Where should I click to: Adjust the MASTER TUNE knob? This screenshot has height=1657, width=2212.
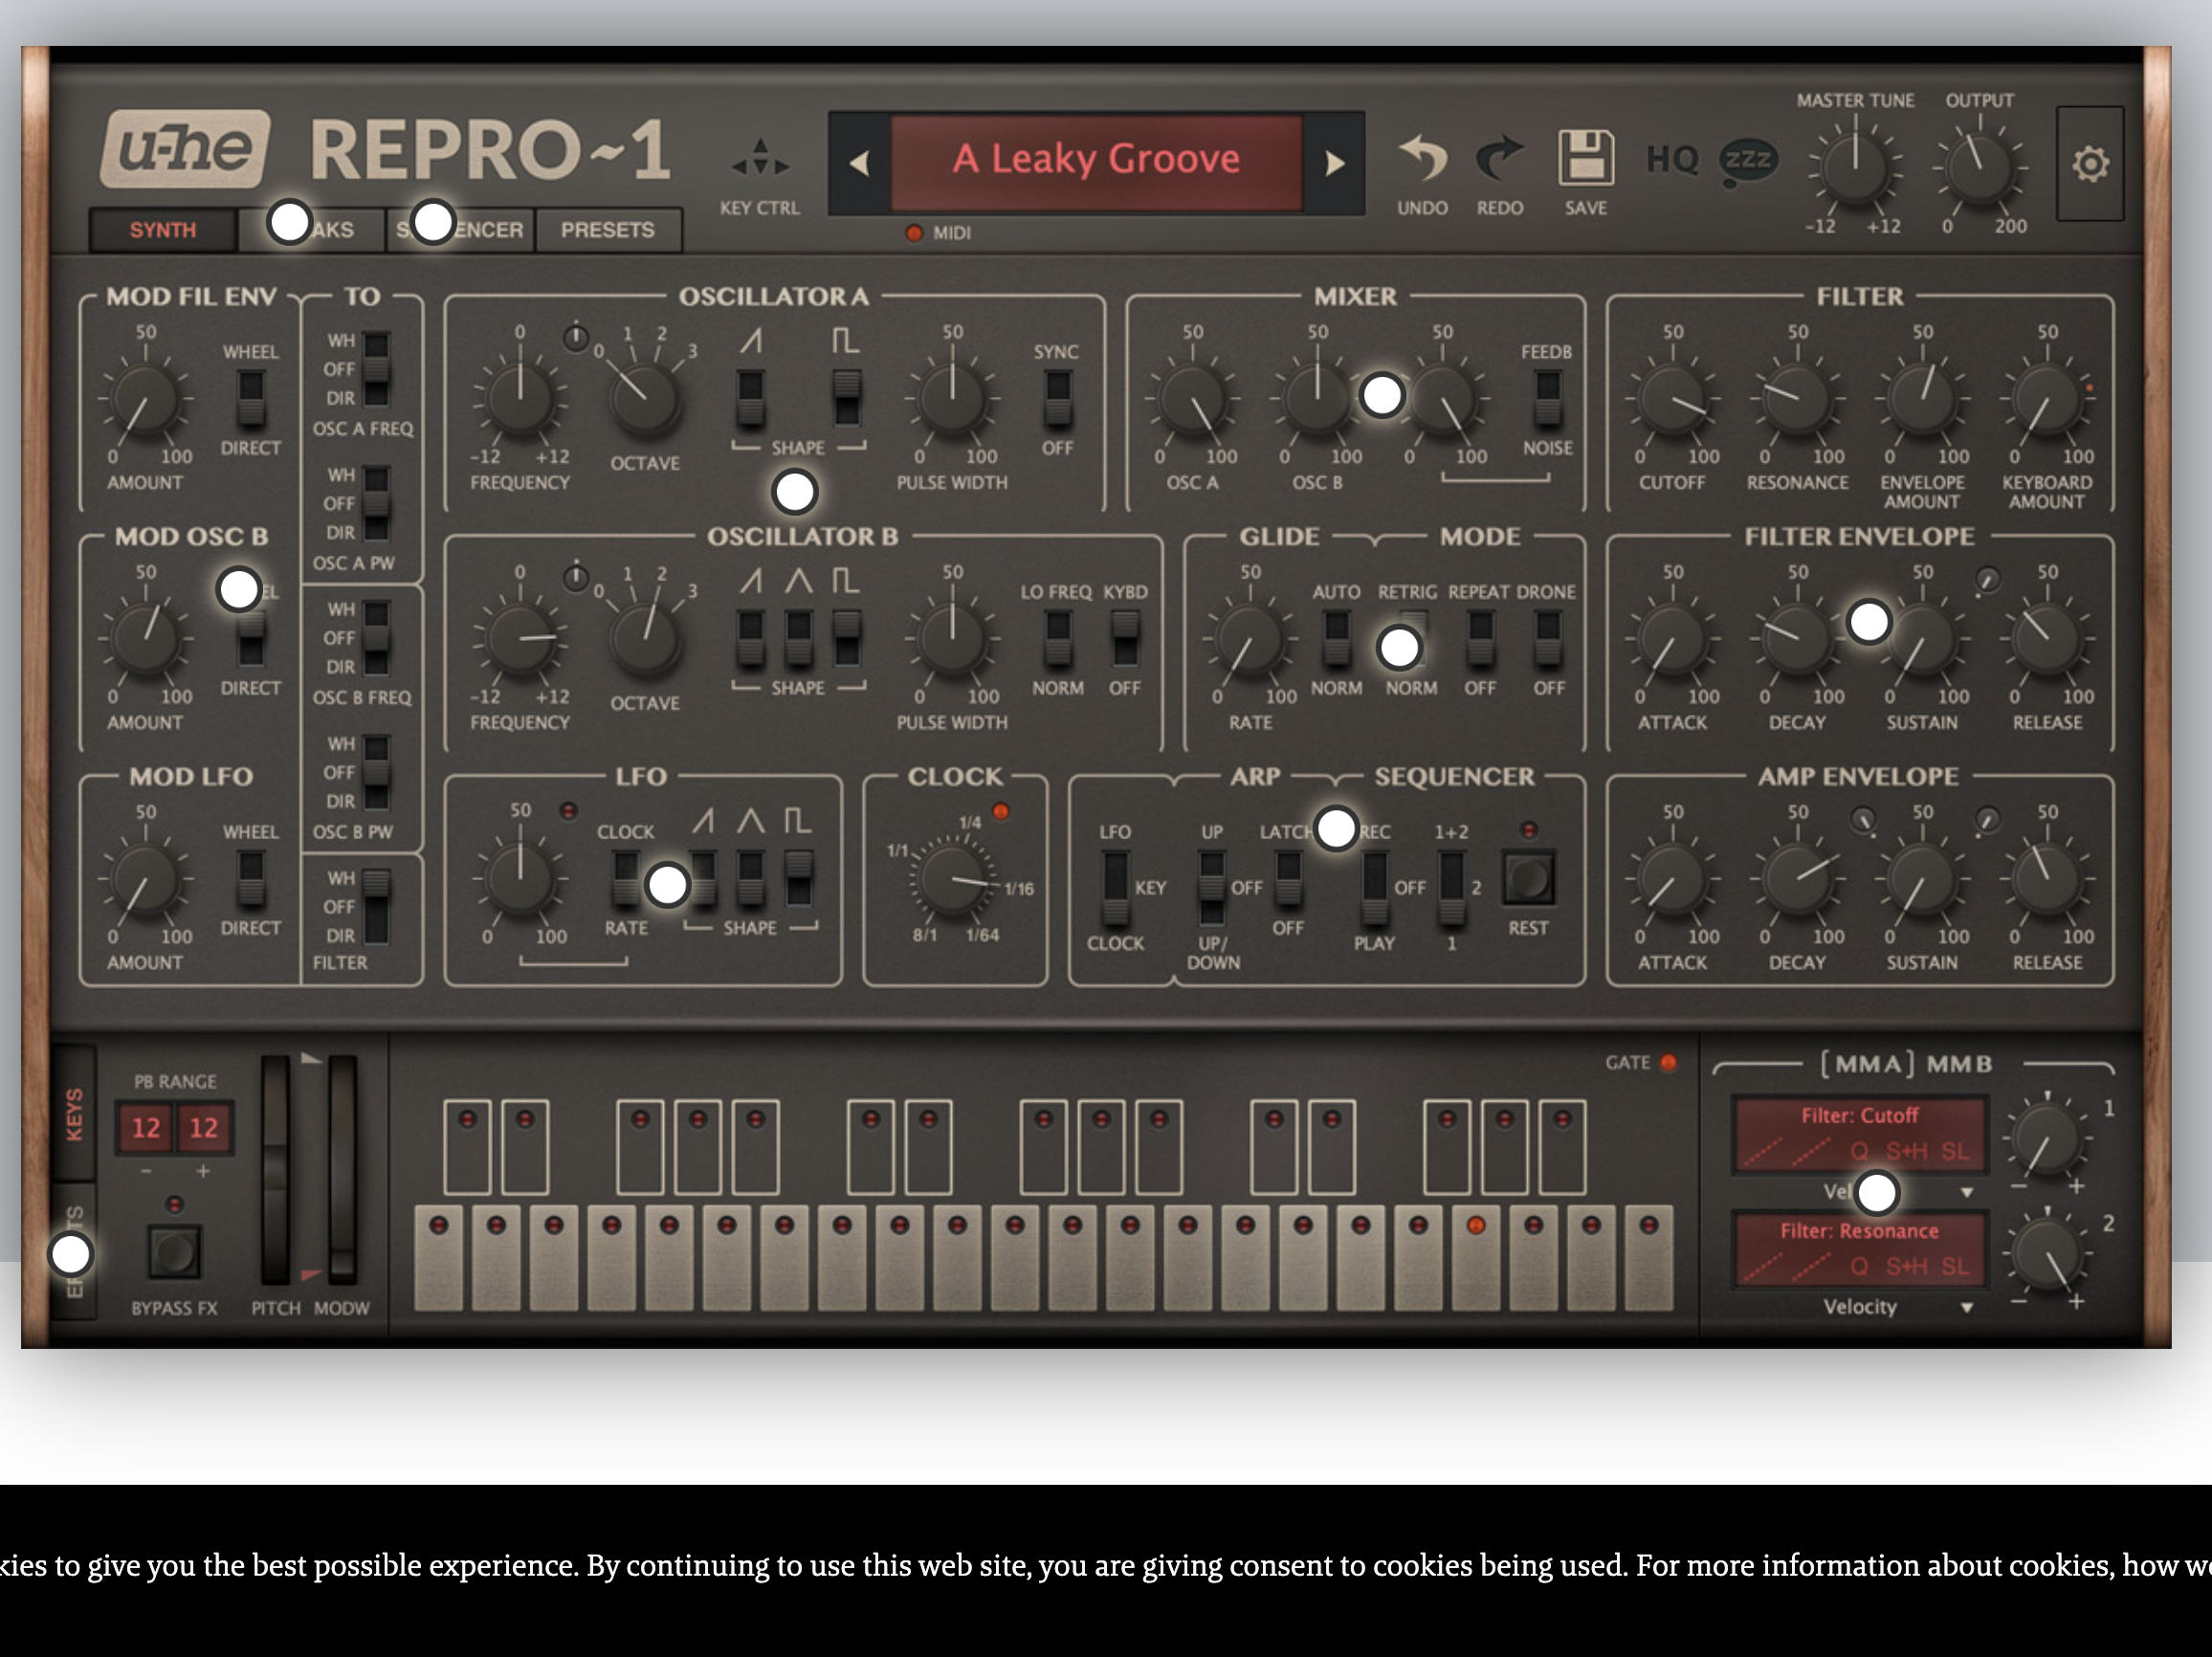1855,167
